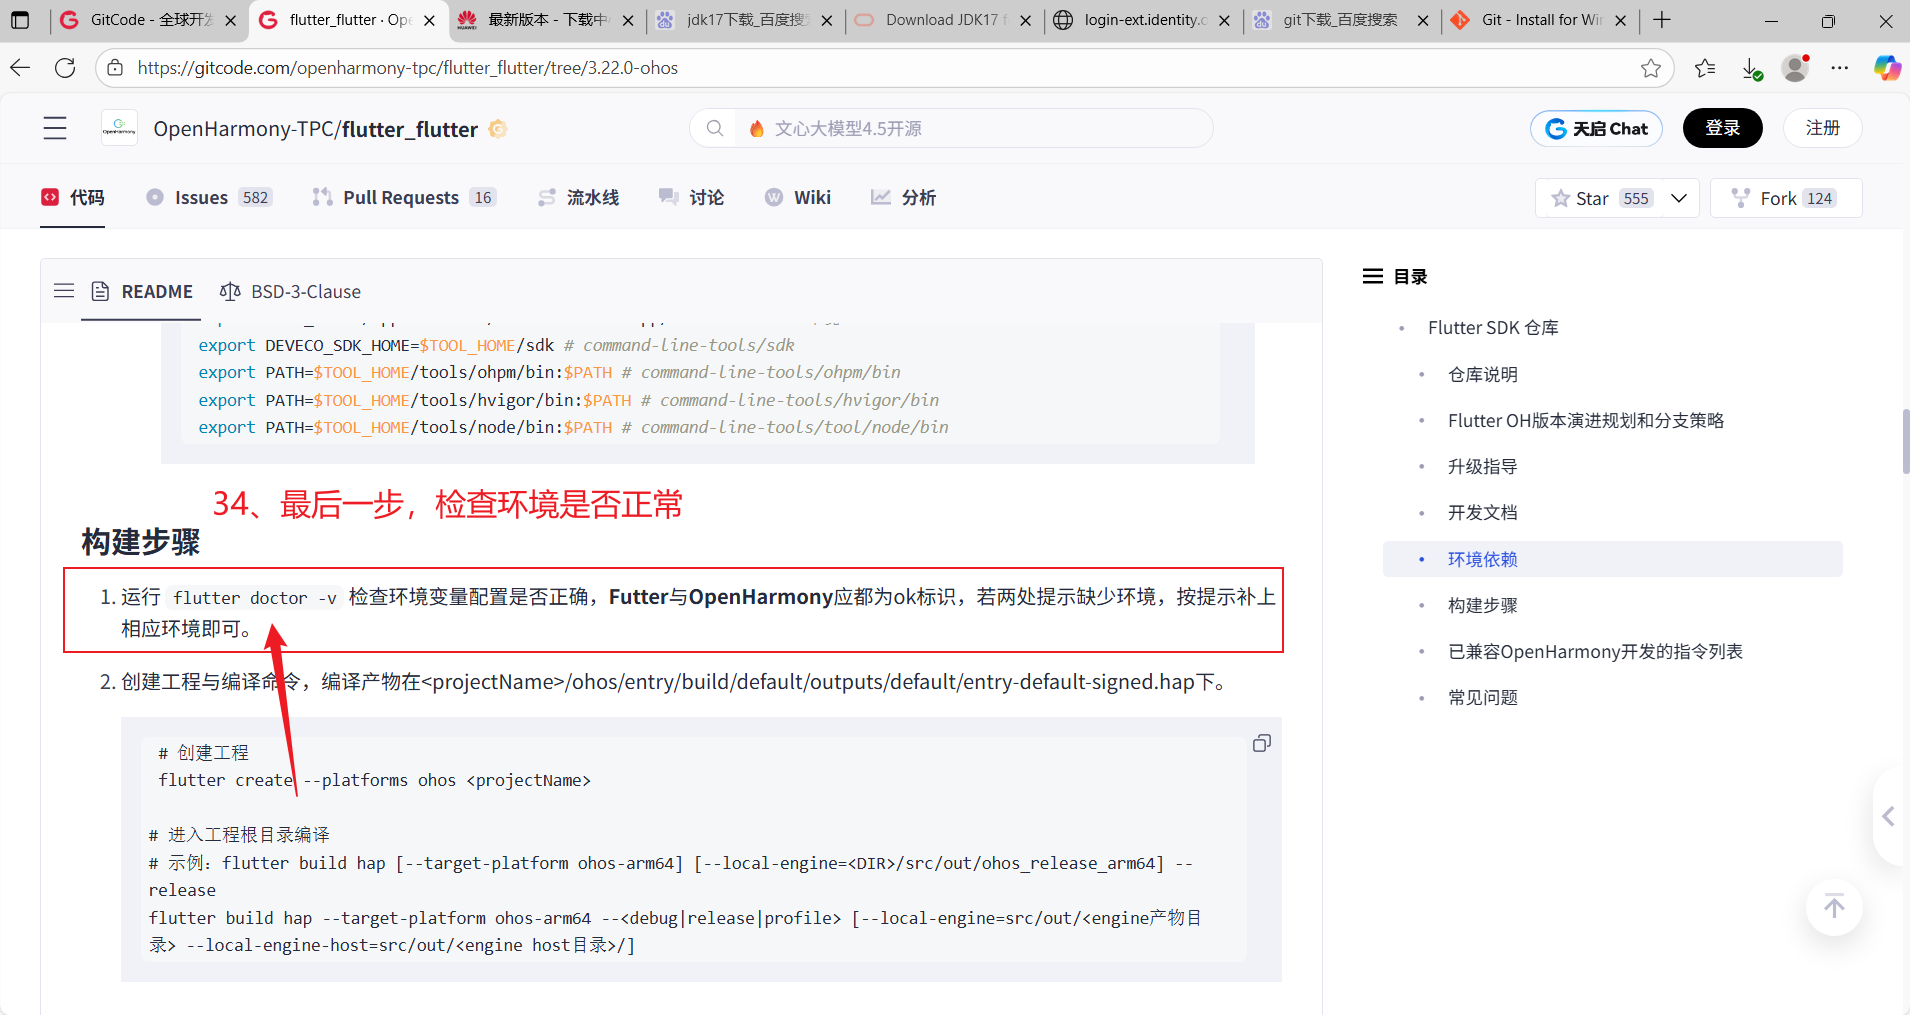Open the browser profile avatar
Viewport: 1910px width, 1015px height.
coord(1796,68)
